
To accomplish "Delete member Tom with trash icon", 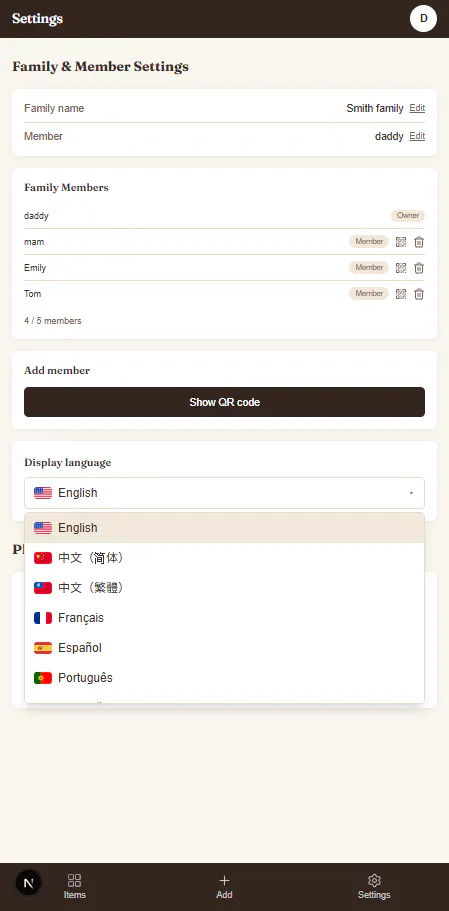I will pyautogui.click(x=419, y=294).
